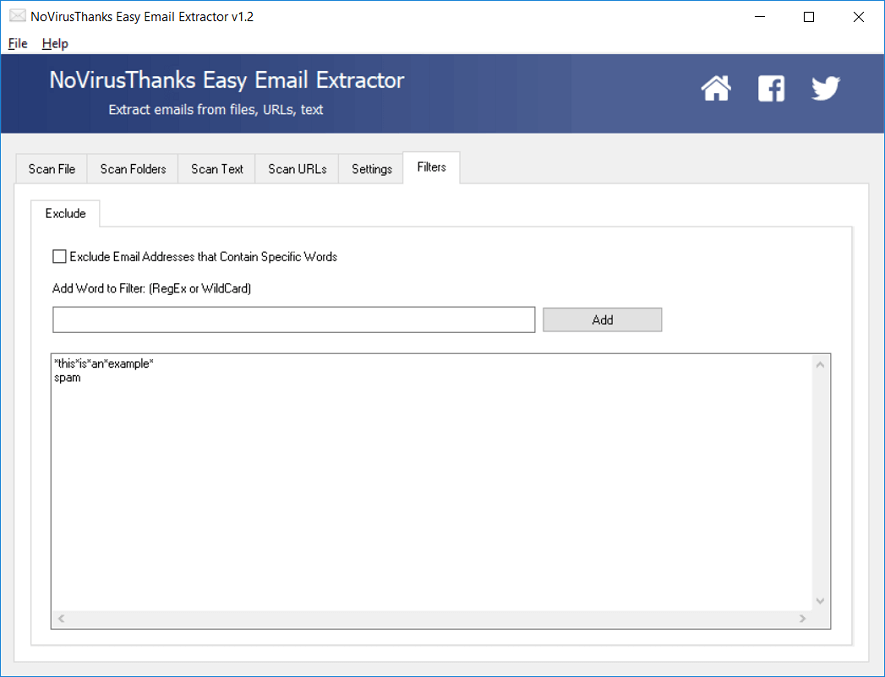
Task: Select the Filters tab
Action: pyautogui.click(x=431, y=167)
